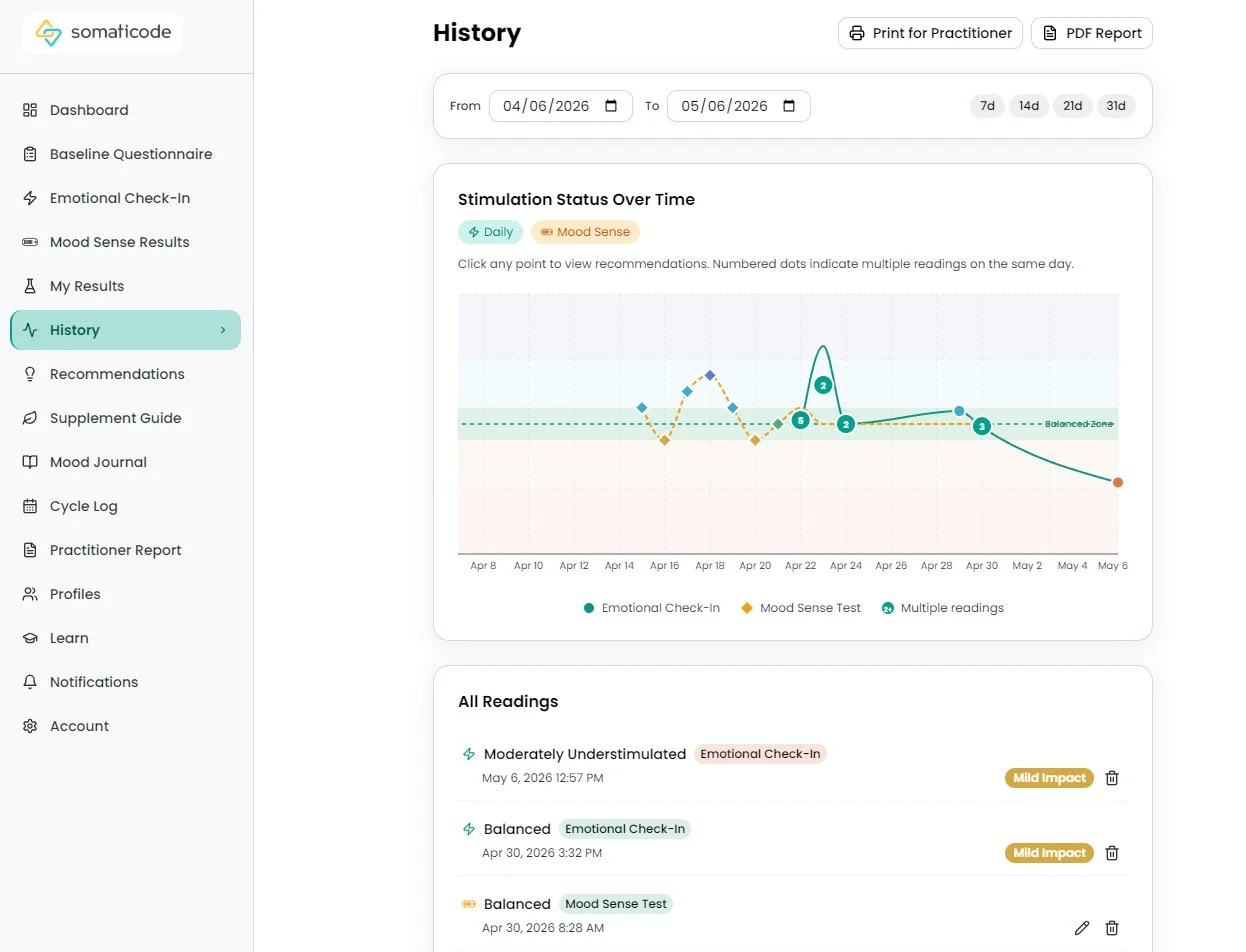
Task: Click the Recommendations lightbulb icon
Action: click(x=30, y=374)
